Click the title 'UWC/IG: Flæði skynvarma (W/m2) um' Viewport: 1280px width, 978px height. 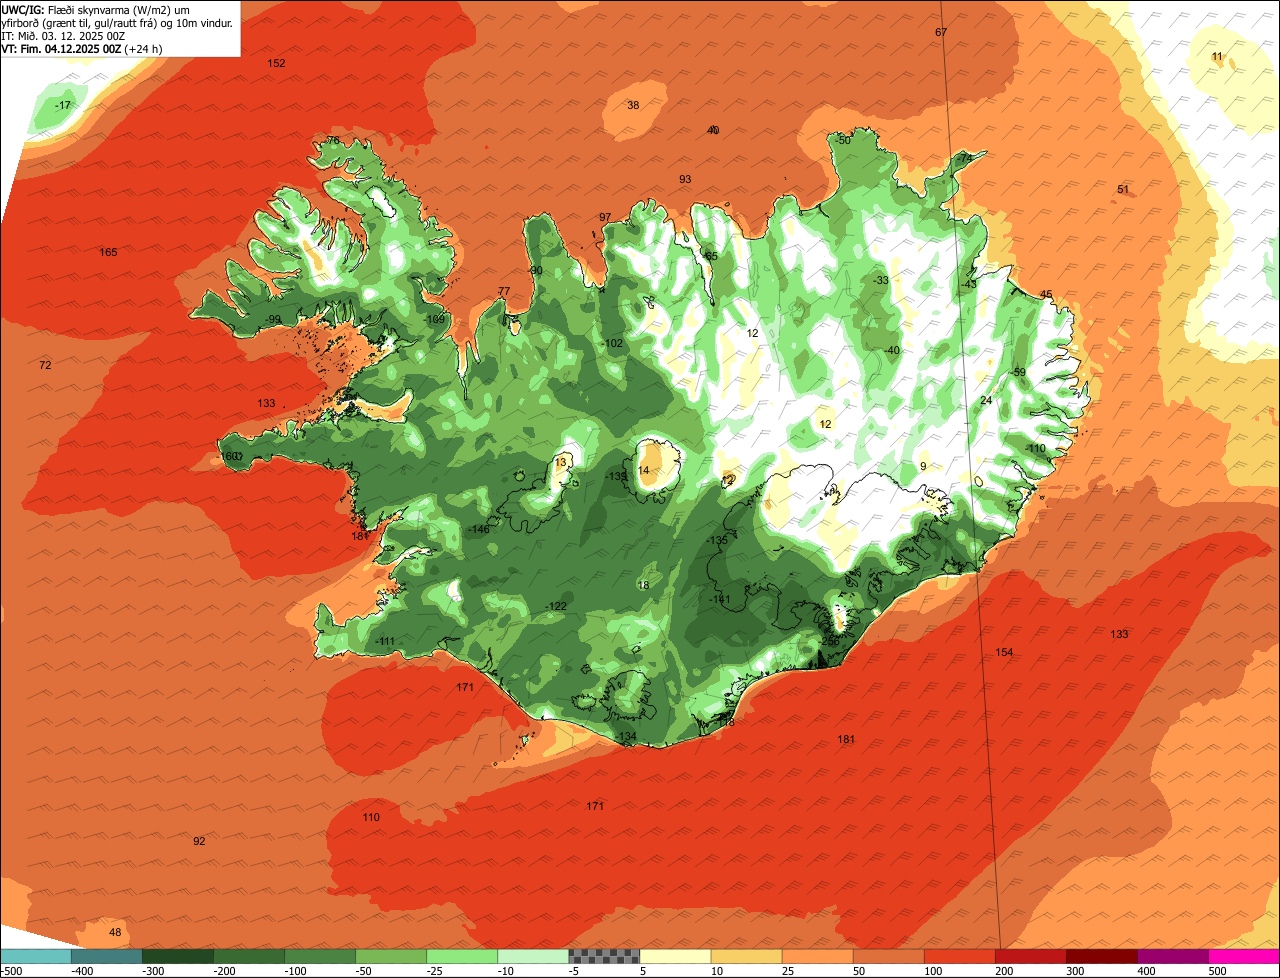95,9
